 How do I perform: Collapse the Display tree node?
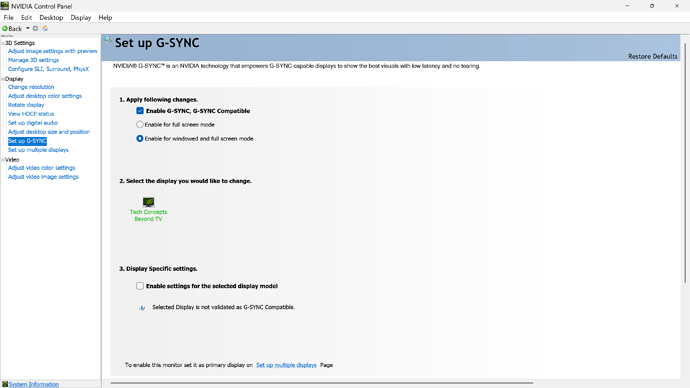pyautogui.click(x=3, y=79)
